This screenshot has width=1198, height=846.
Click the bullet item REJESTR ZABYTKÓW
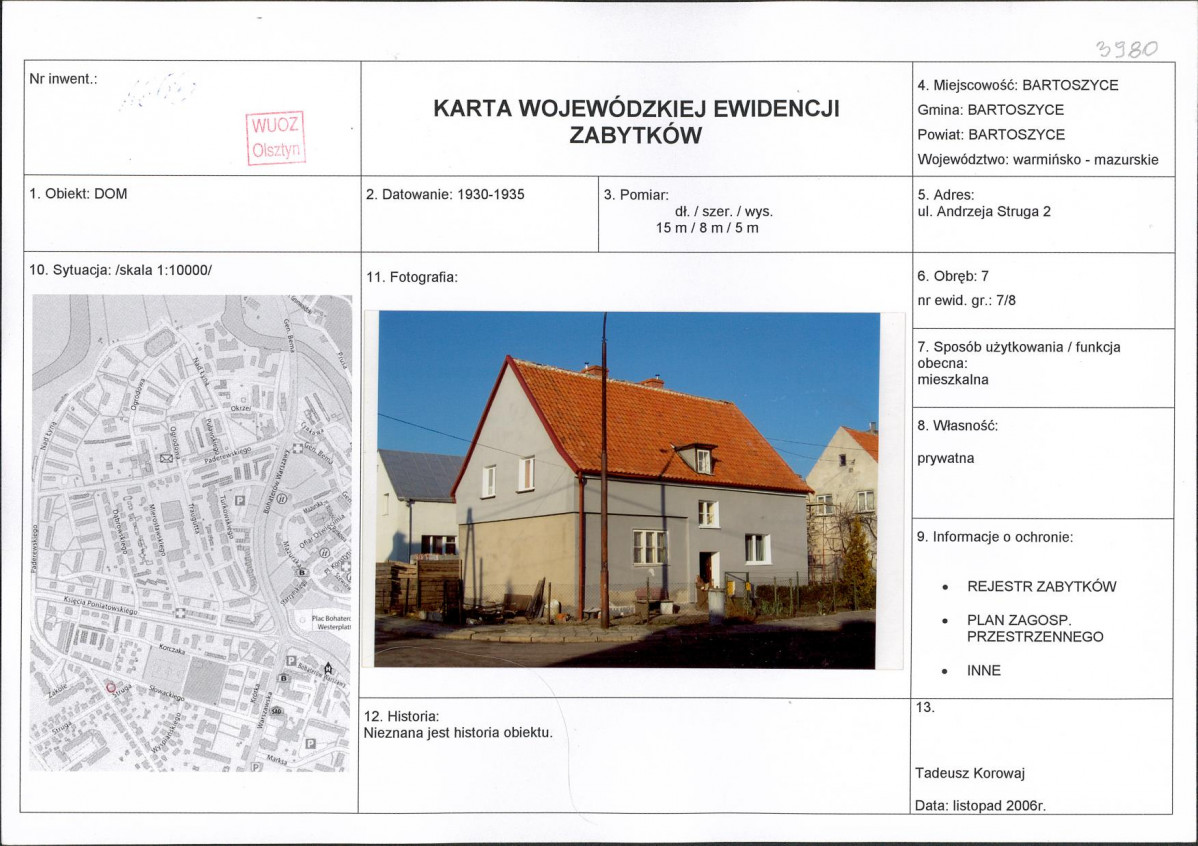(x=1041, y=586)
